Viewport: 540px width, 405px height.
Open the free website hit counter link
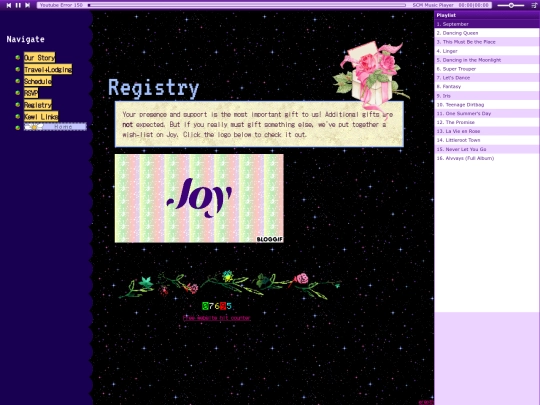click(x=217, y=318)
